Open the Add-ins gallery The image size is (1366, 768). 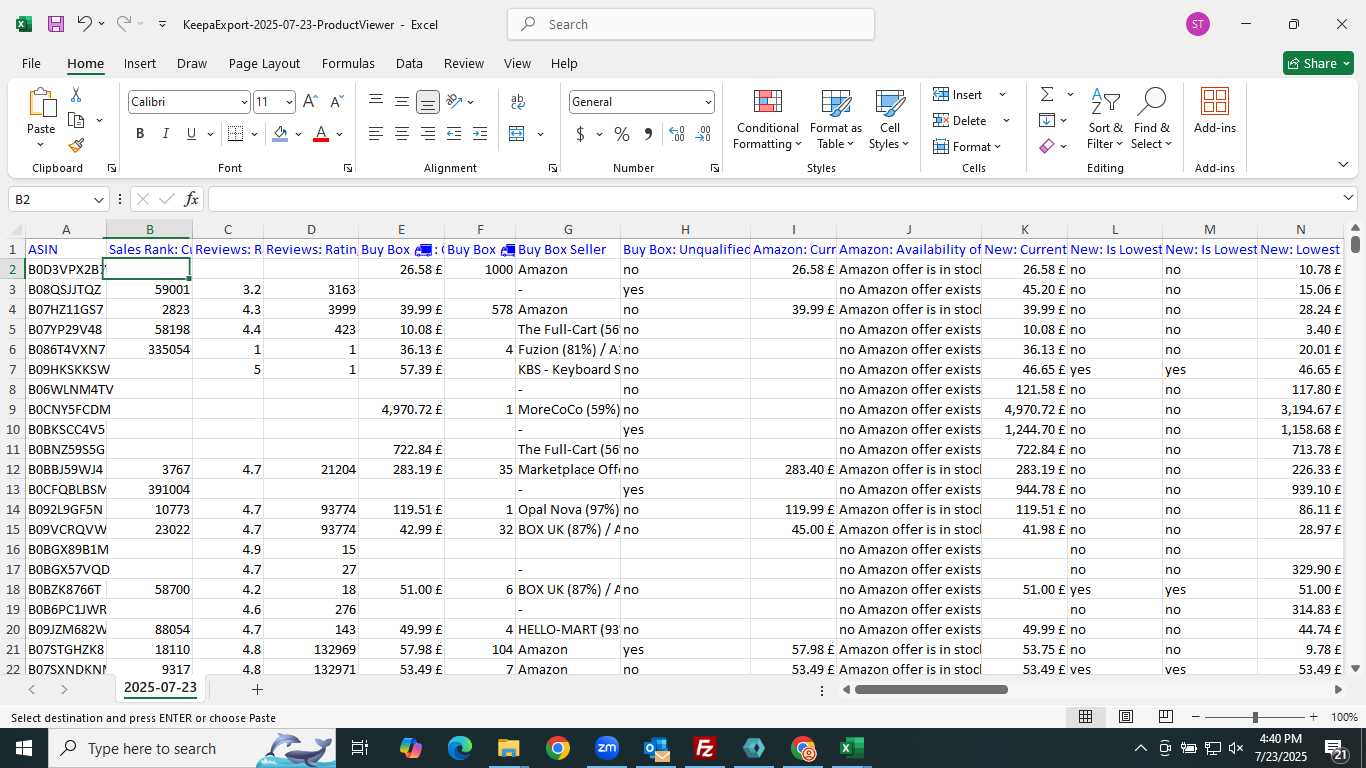tap(1215, 111)
